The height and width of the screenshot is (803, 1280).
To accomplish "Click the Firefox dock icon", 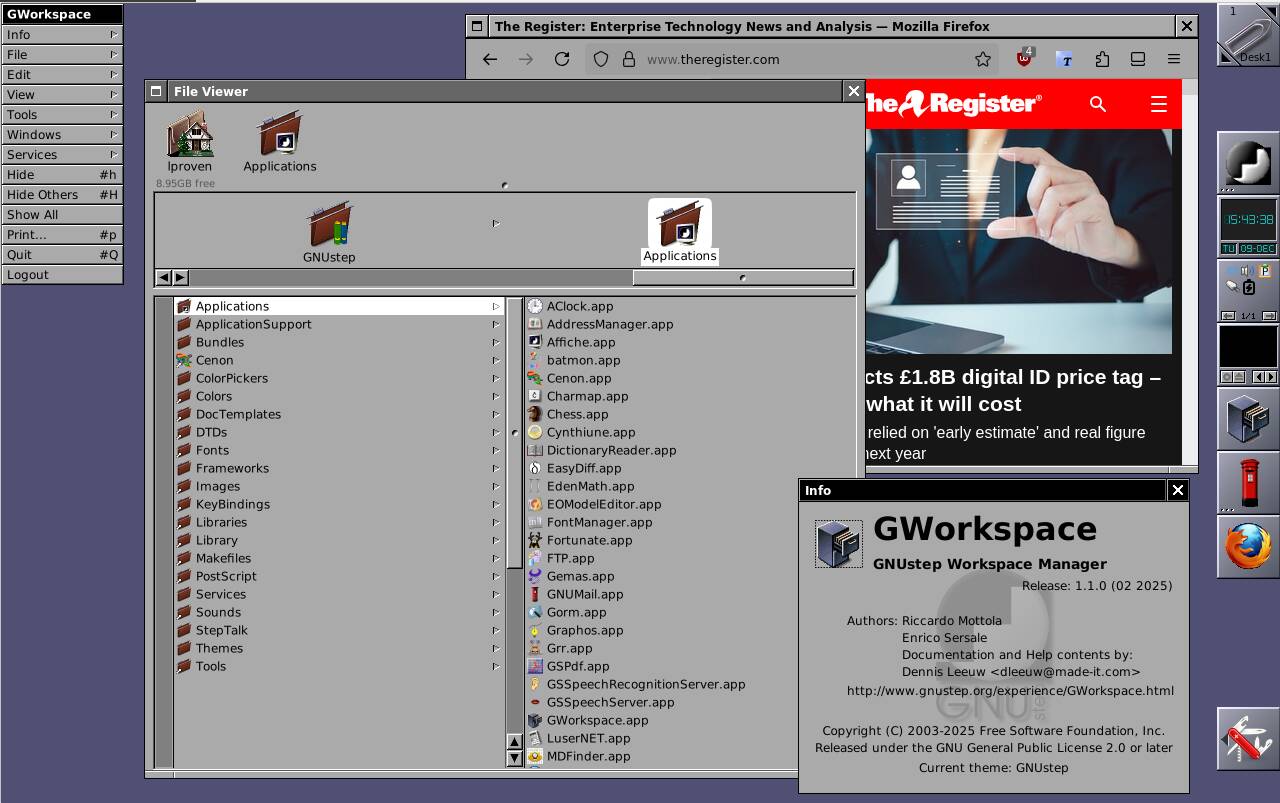I will point(1247,547).
